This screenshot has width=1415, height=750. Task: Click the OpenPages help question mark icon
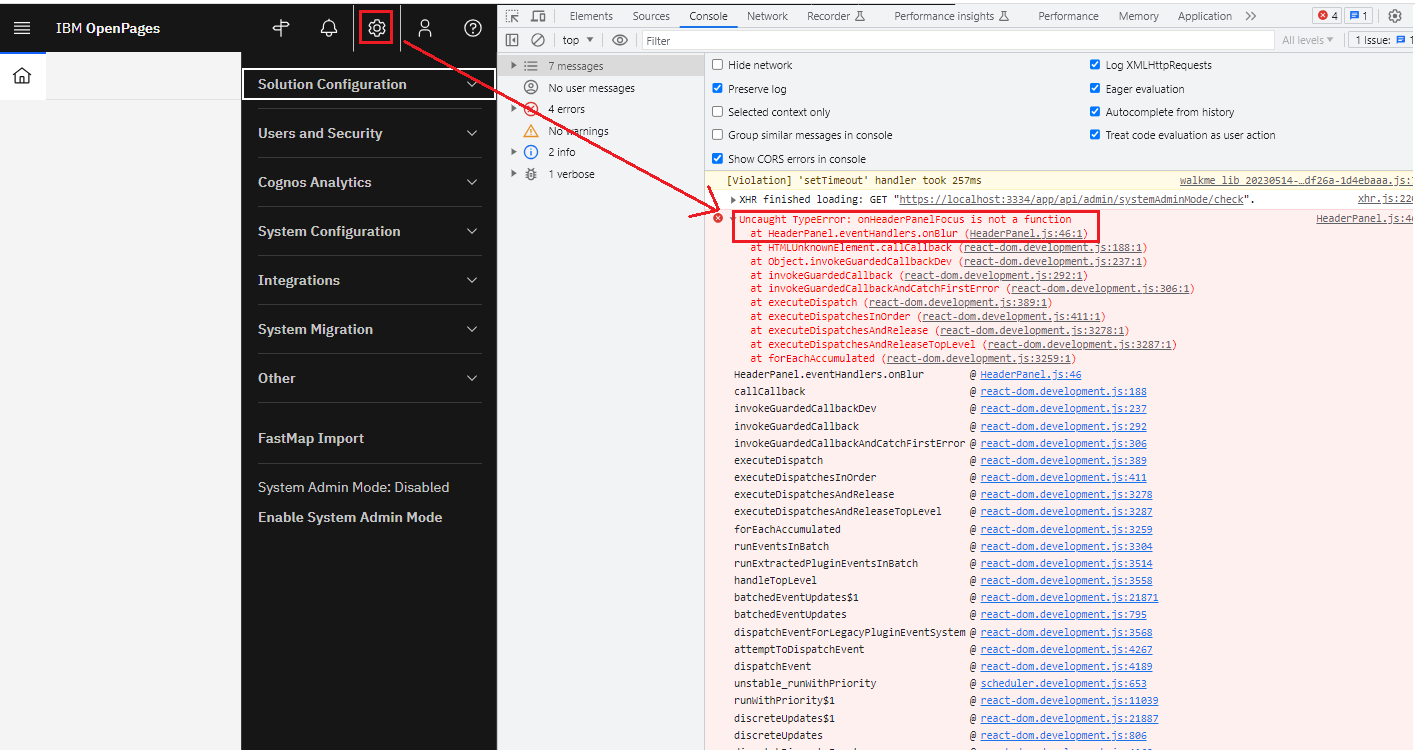(472, 27)
